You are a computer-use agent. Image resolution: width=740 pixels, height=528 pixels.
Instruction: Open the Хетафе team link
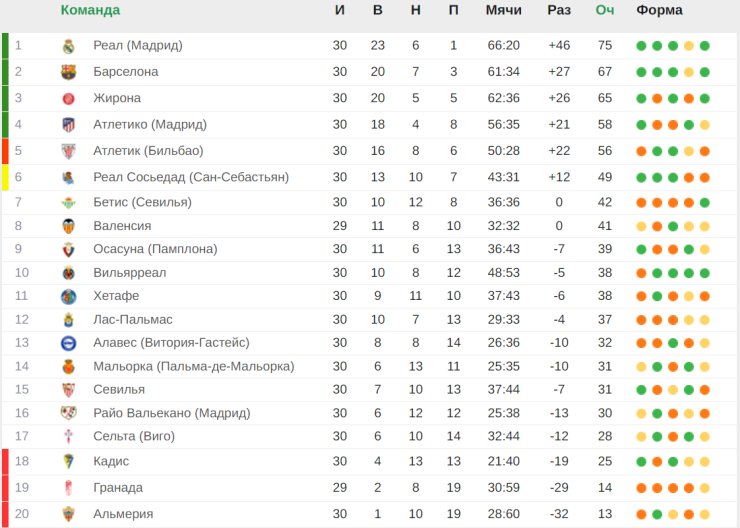pyautogui.click(x=116, y=296)
